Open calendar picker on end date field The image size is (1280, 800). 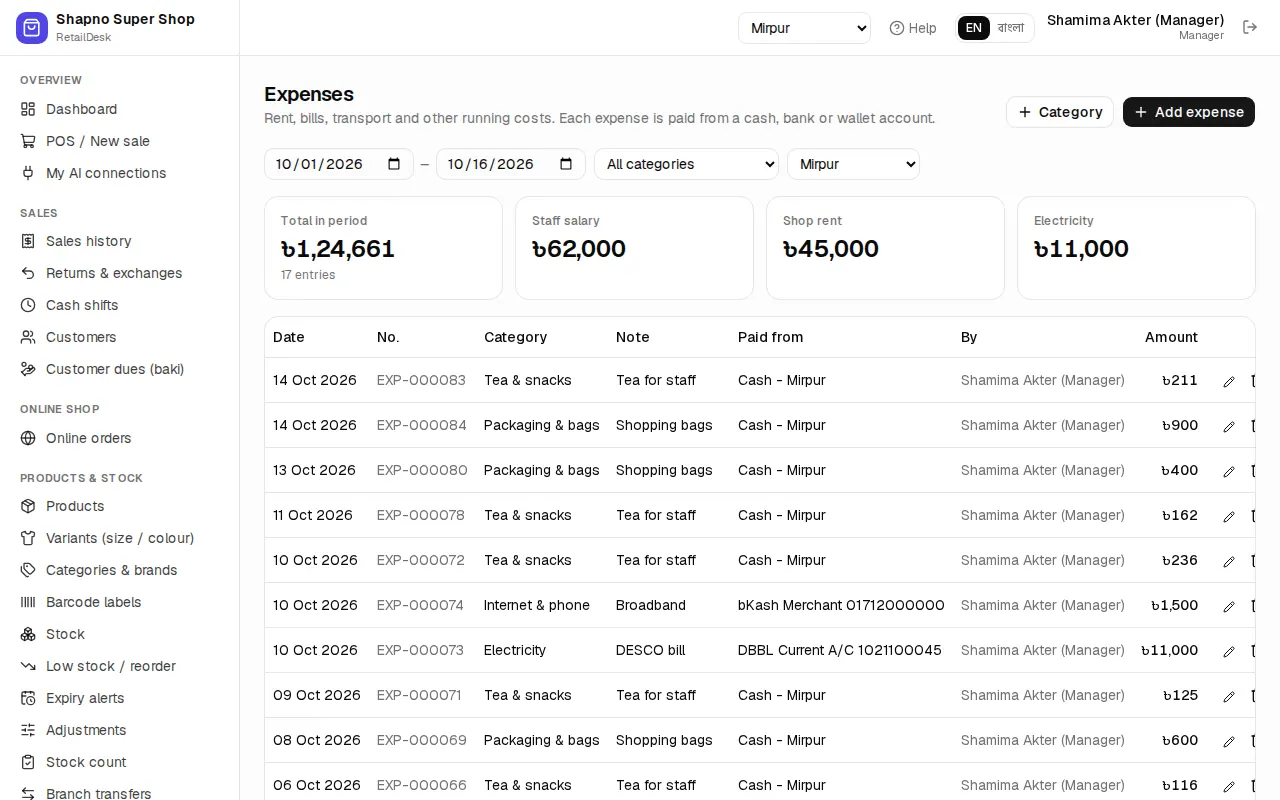(566, 164)
